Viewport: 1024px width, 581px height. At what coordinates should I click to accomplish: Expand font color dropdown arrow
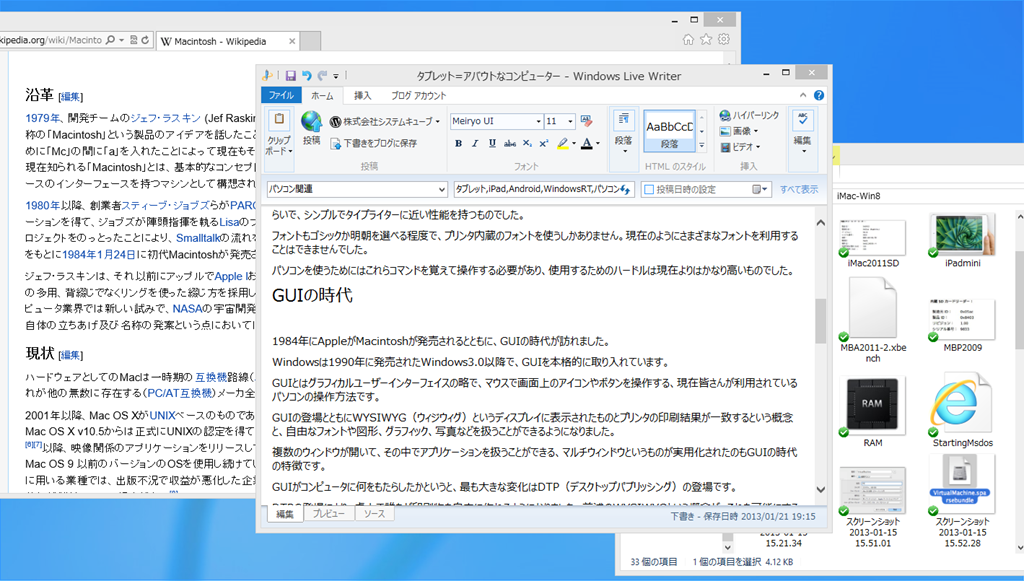(598, 144)
